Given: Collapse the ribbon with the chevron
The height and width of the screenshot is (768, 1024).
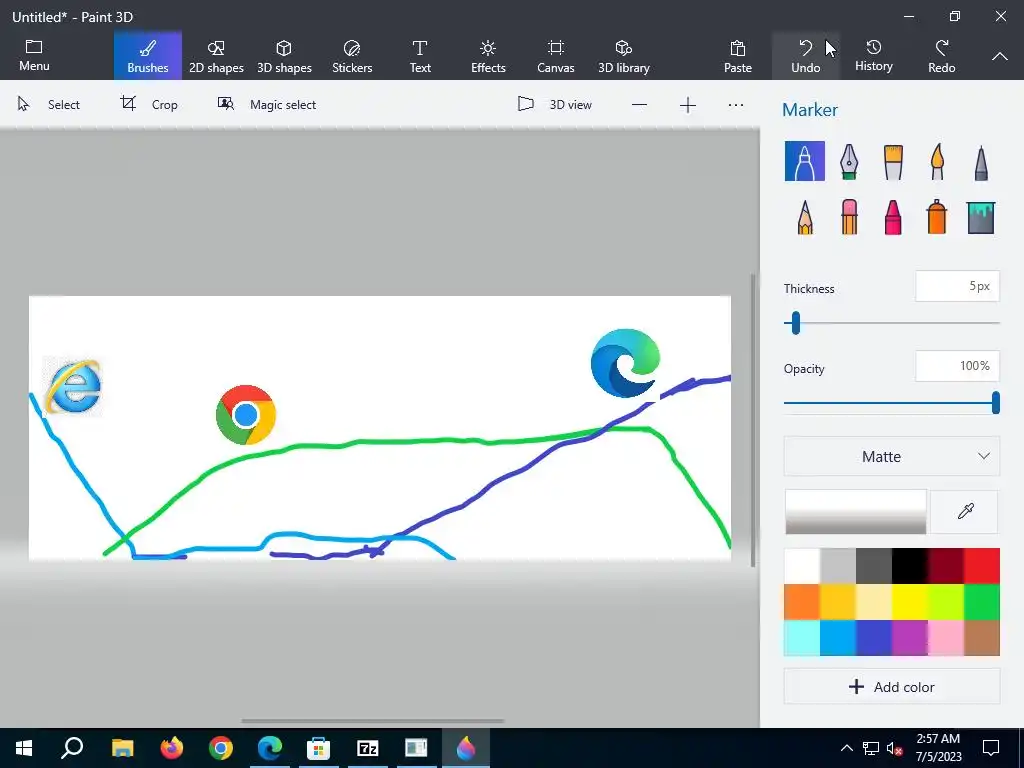Looking at the screenshot, I should click(1000, 57).
